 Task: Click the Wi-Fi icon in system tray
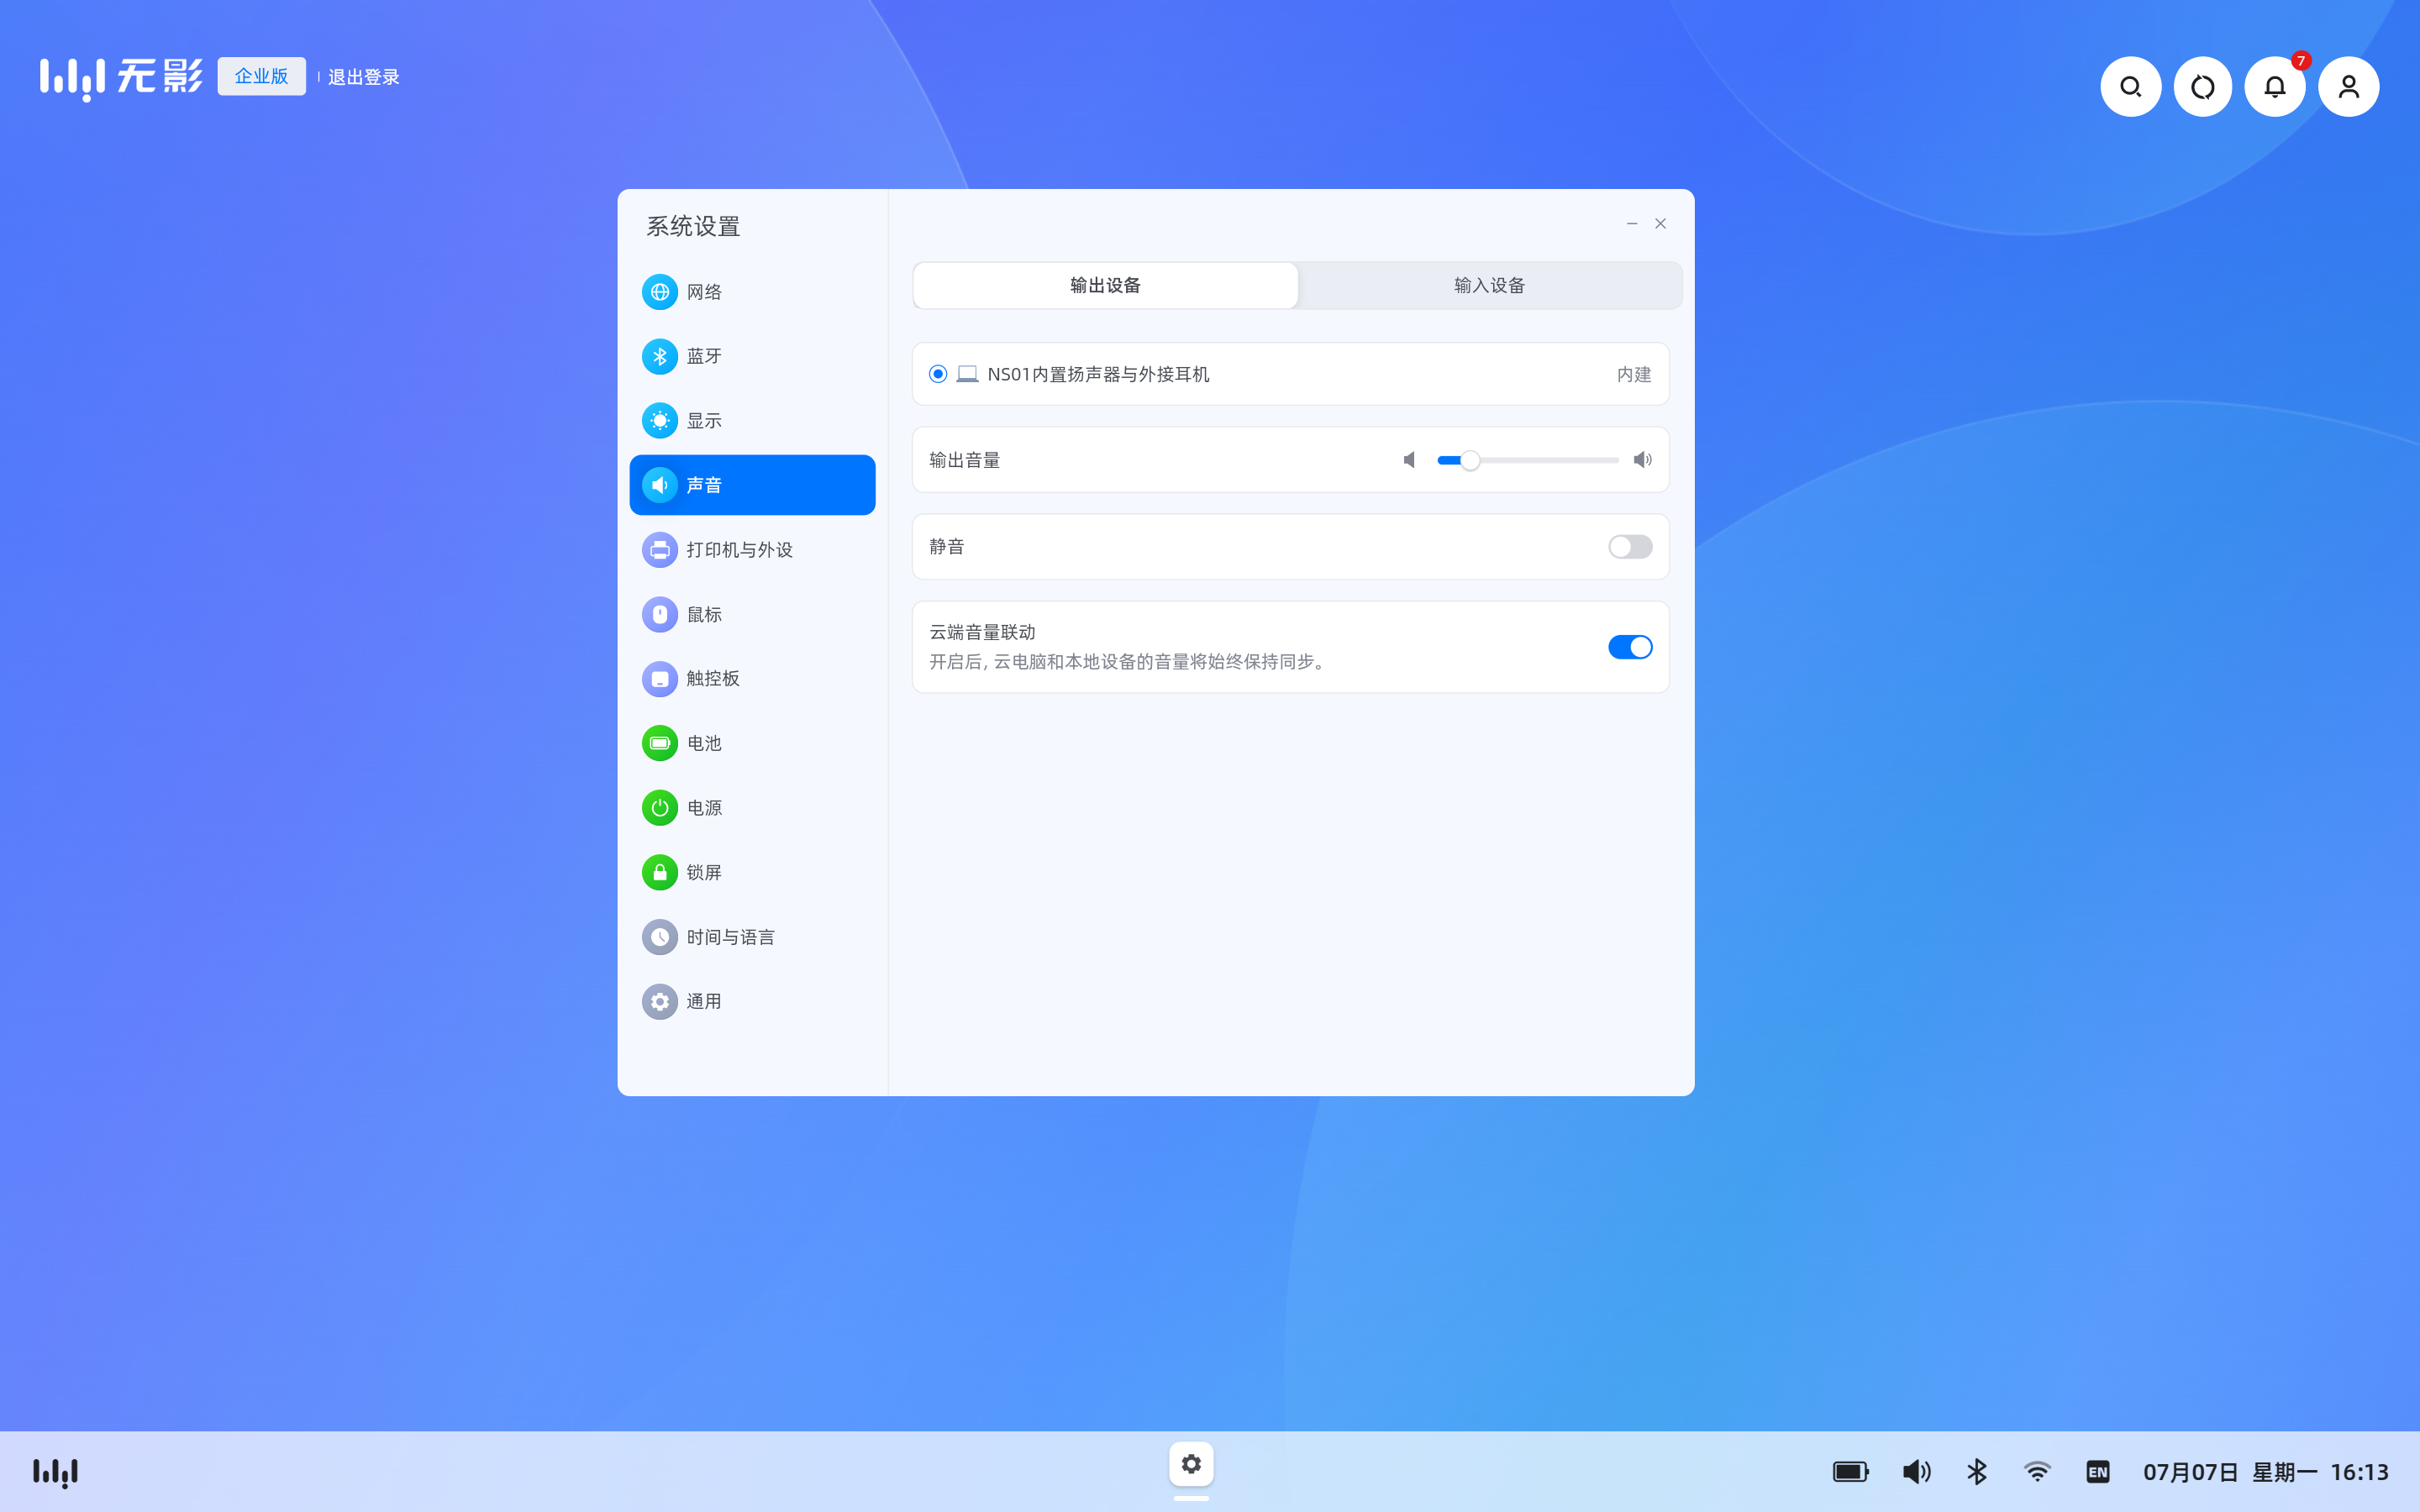pyautogui.click(x=2037, y=1472)
